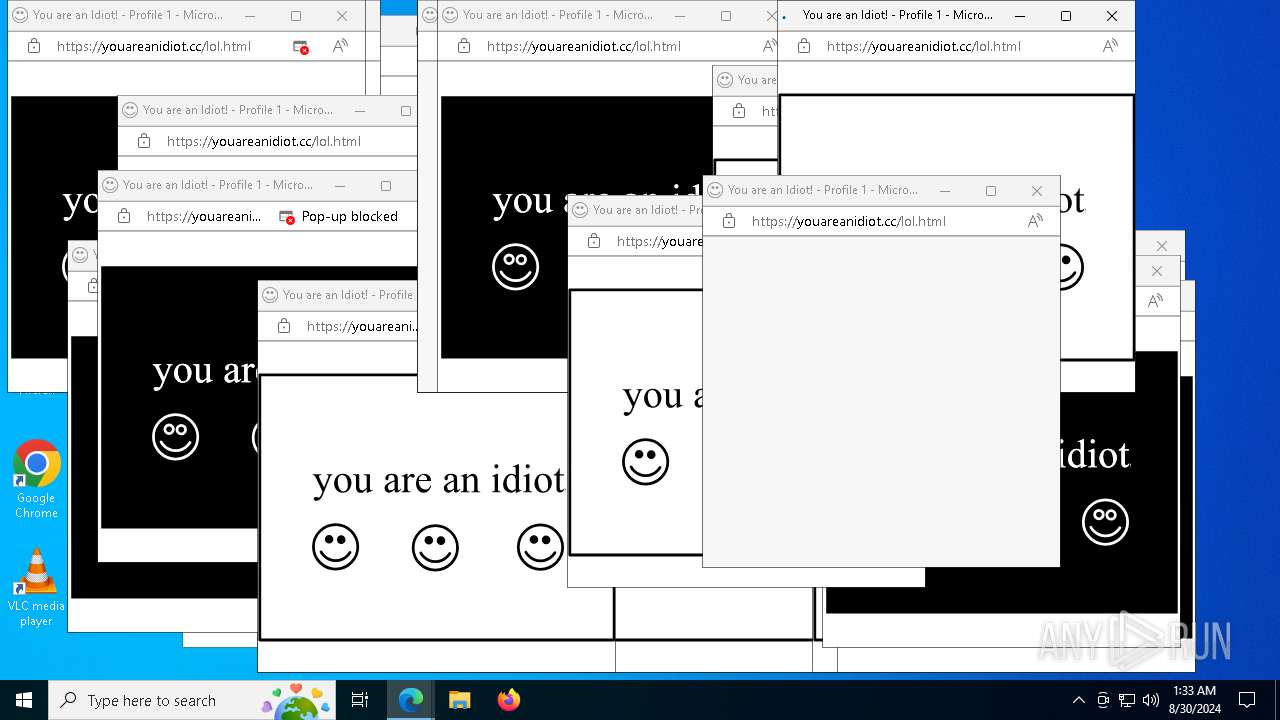Maximize the window showing the Pop-up blocked notice
1280x720 pixels.
pos(386,185)
